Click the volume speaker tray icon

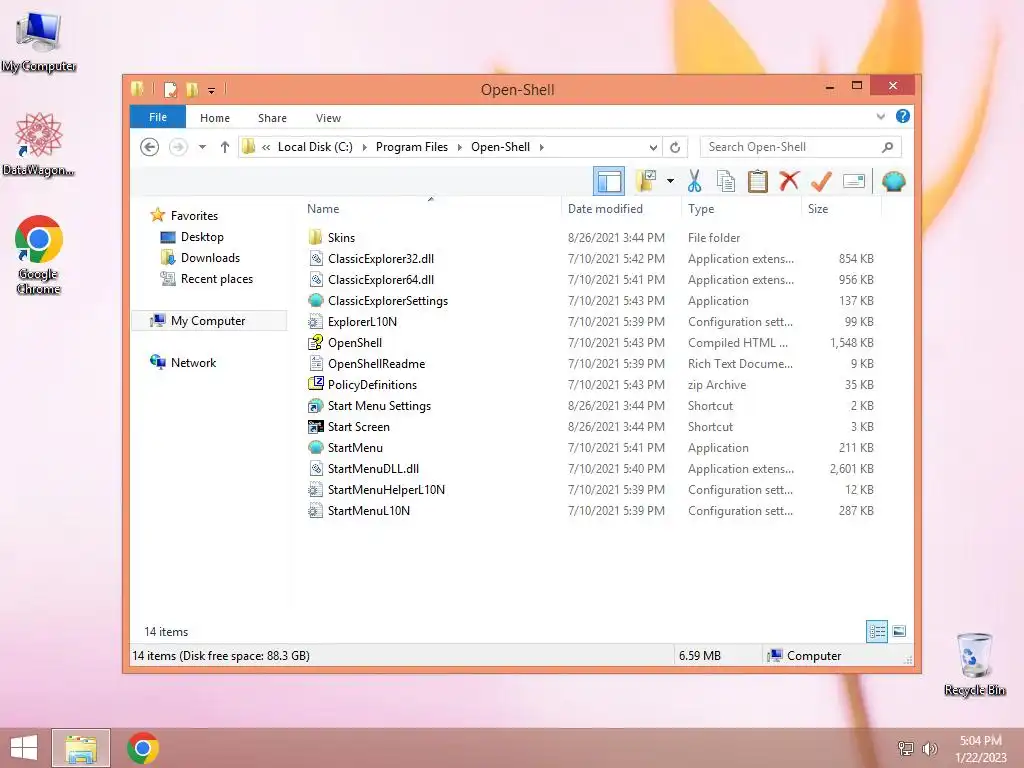(x=929, y=748)
